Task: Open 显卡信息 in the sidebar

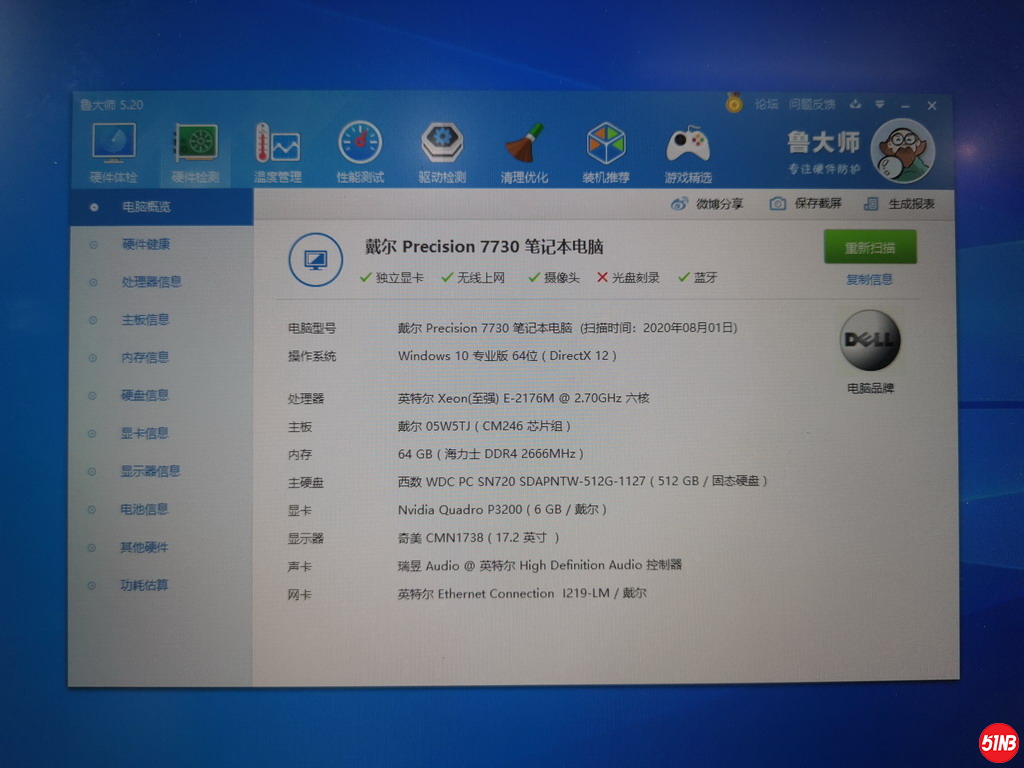Action: pos(145,433)
